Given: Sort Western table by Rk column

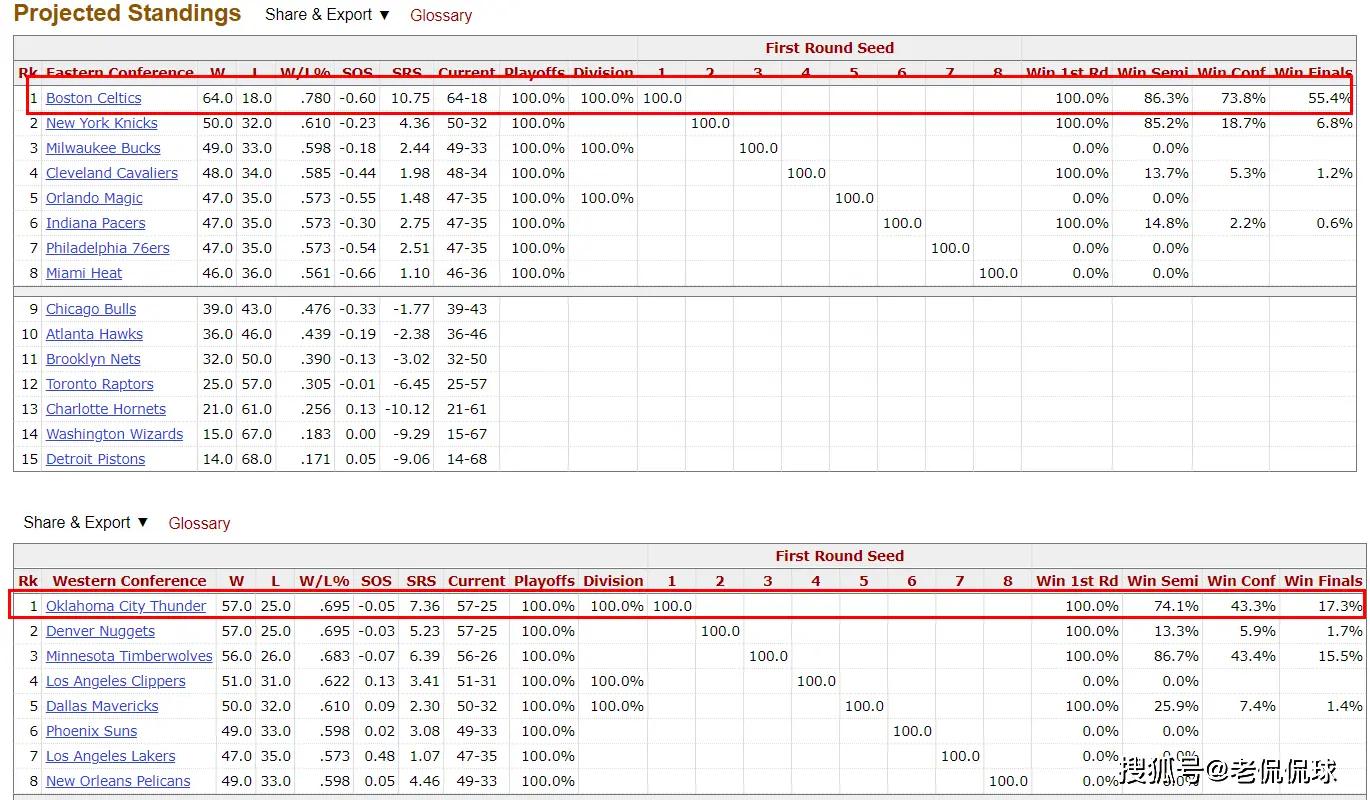Looking at the screenshot, I should (x=28, y=581).
